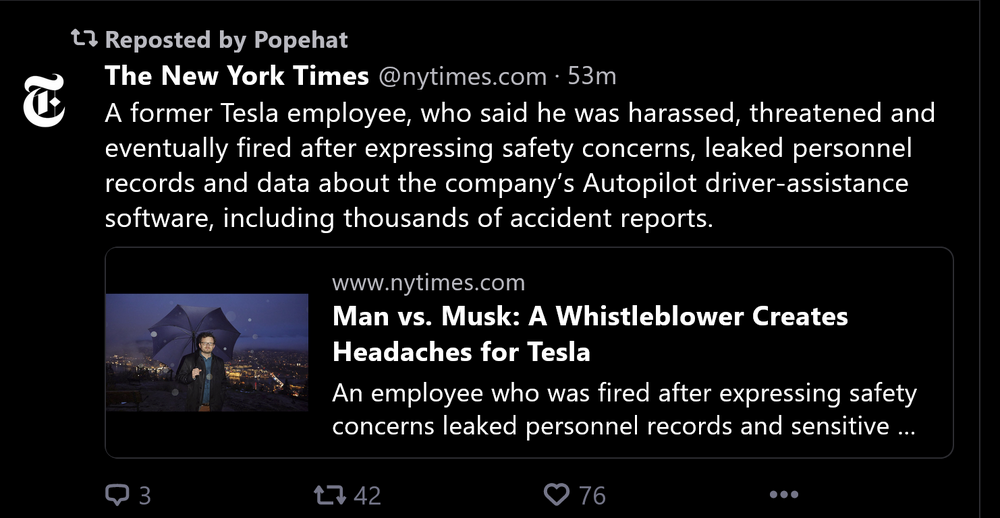Viewport: 1000px width, 518px height.
Task: Click the repost count 42
Action: pyautogui.click(x=367, y=496)
